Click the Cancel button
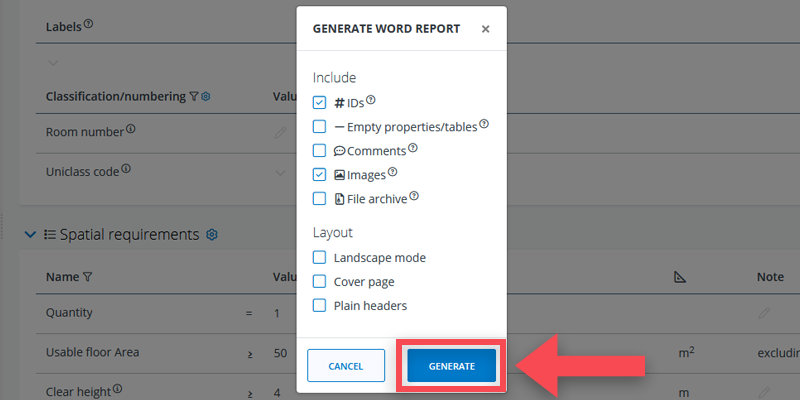Viewport: 800px width, 400px height. click(x=346, y=366)
